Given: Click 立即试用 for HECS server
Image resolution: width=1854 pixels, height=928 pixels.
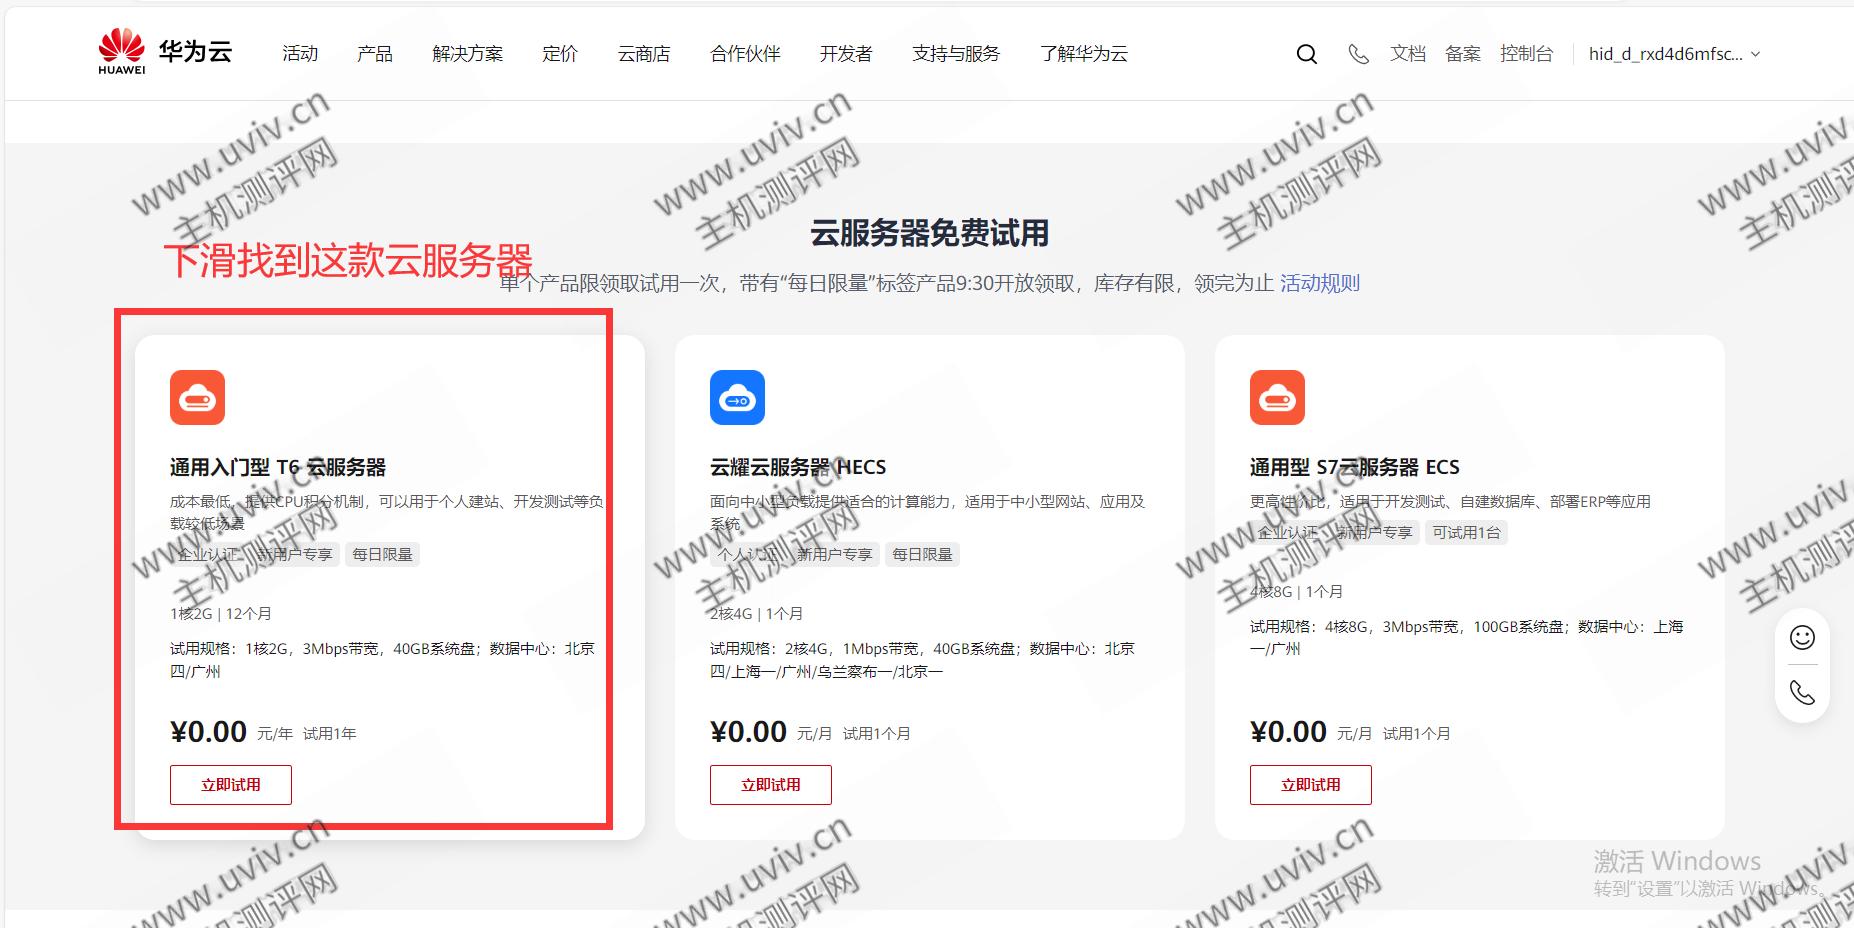Looking at the screenshot, I should pyautogui.click(x=771, y=785).
